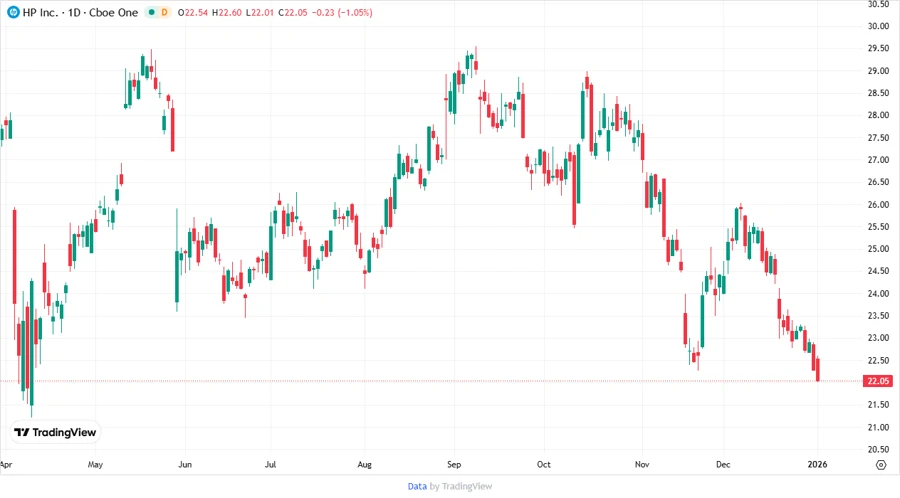The image size is (900, 498).
Task: Click the 28.00 price axis label
Action: (878, 115)
